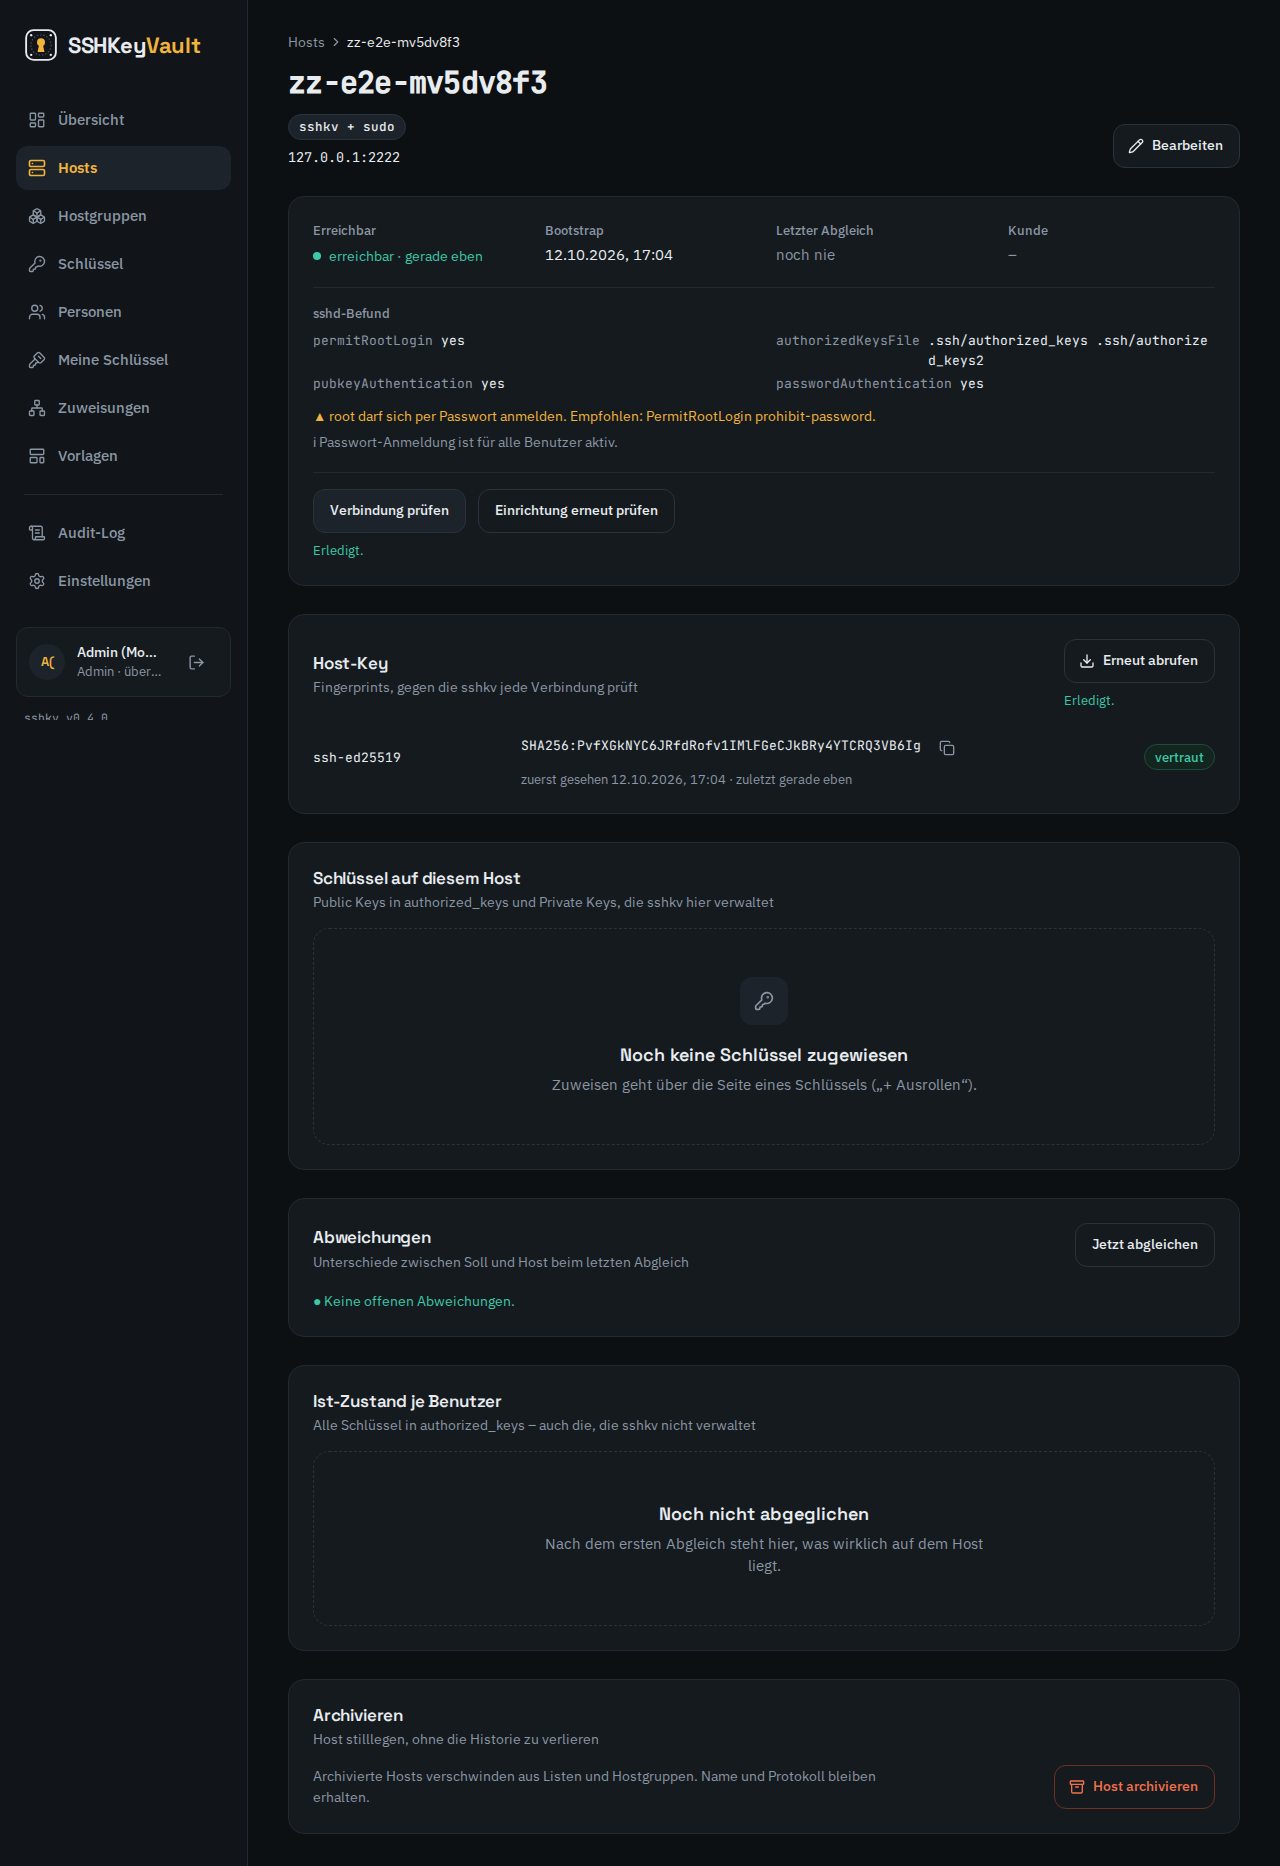Click Bootstrap date 12.10.2026, 17:04

click(609, 255)
